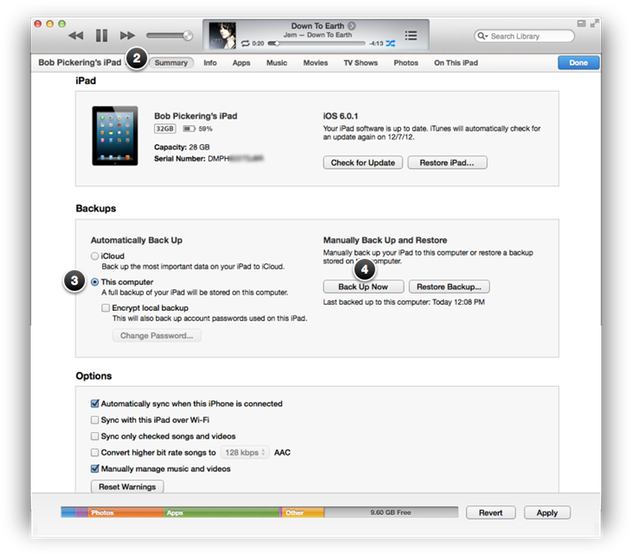Image resolution: width=631 pixels, height=554 pixels.
Task: Switch to the Movies tab
Action: coord(316,63)
